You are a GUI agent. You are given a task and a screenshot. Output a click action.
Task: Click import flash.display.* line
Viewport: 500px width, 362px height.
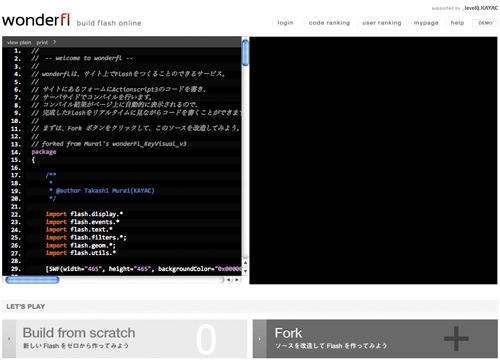click(84, 214)
